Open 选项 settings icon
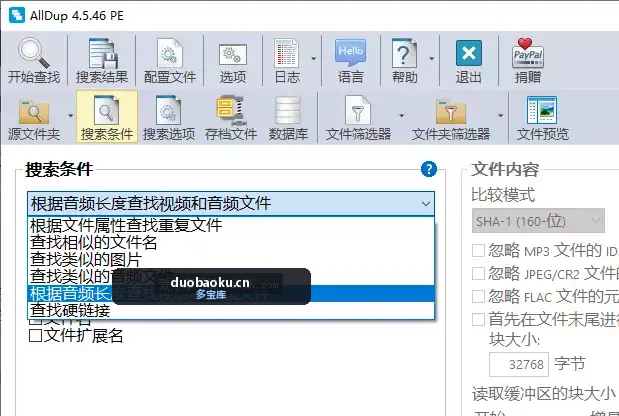This screenshot has width=619, height=416. [x=233, y=54]
